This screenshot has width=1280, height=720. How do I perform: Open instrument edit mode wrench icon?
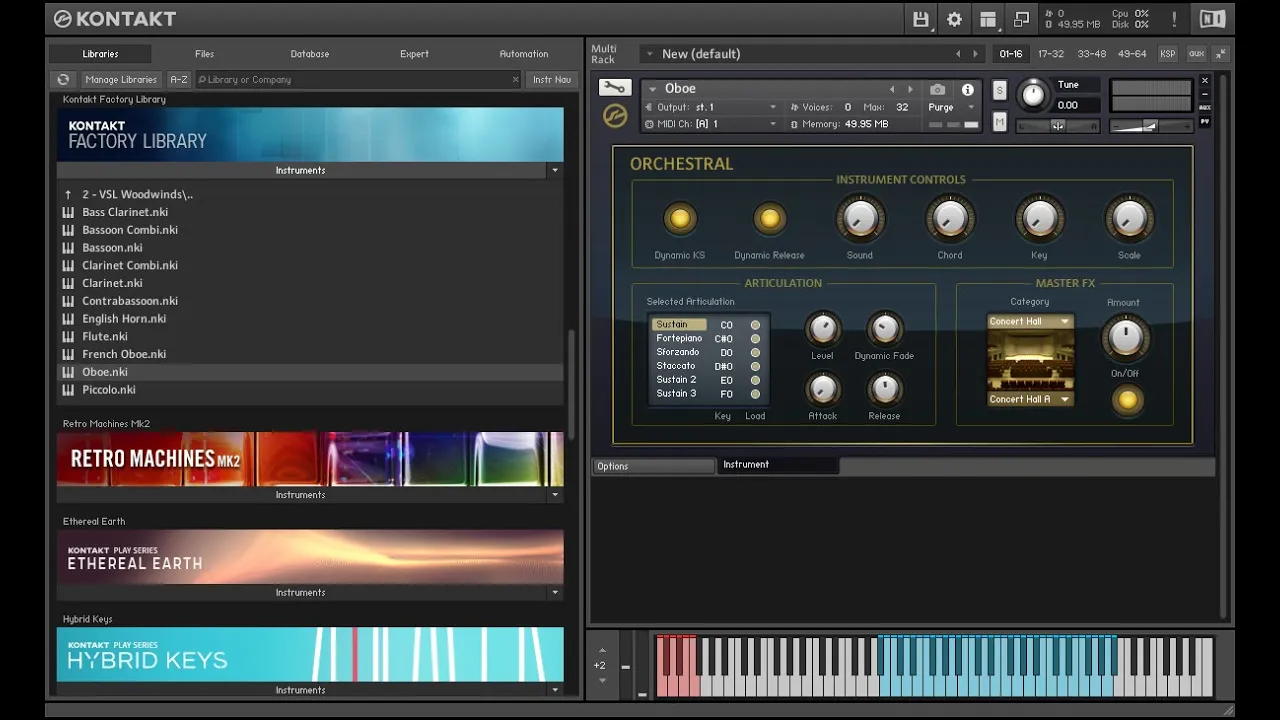pyautogui.click(x=615, y=88)
